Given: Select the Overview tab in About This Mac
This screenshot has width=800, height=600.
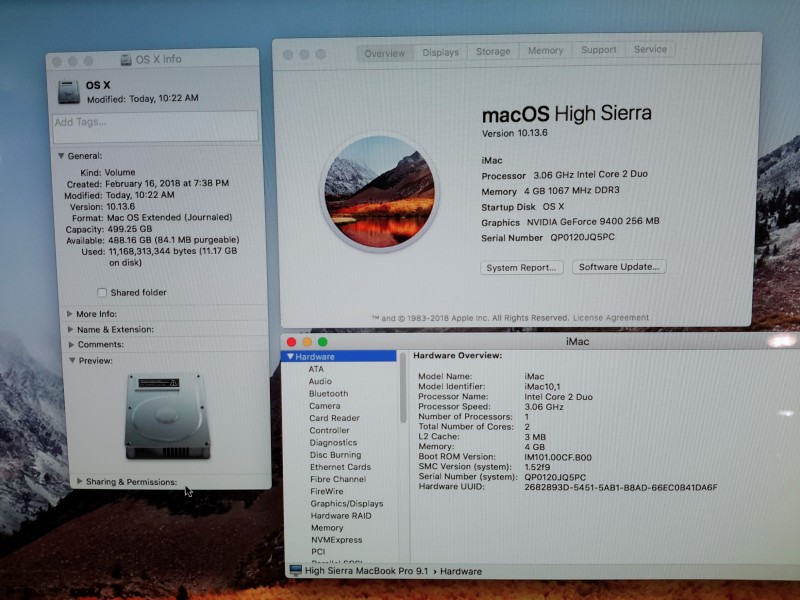Looking at the screenshot, I should (385, 53).
